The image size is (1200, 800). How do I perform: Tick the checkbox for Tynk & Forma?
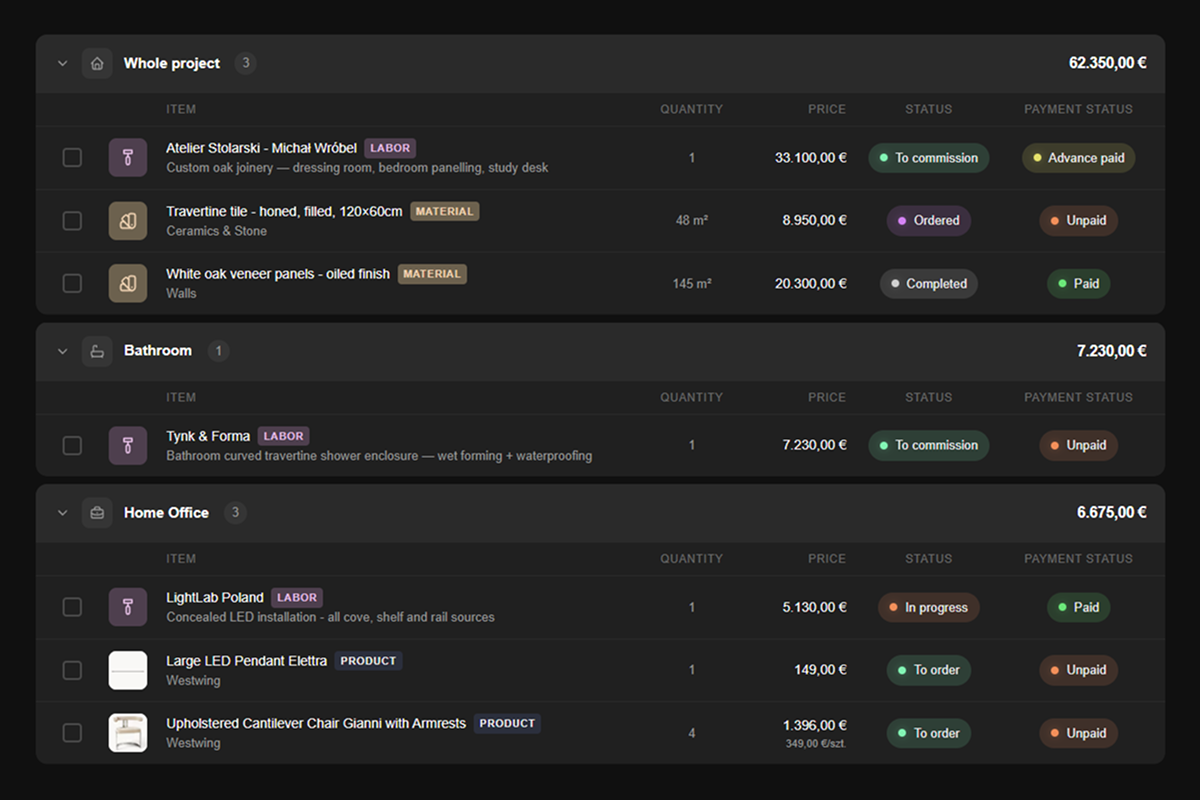tap(72, 446)
